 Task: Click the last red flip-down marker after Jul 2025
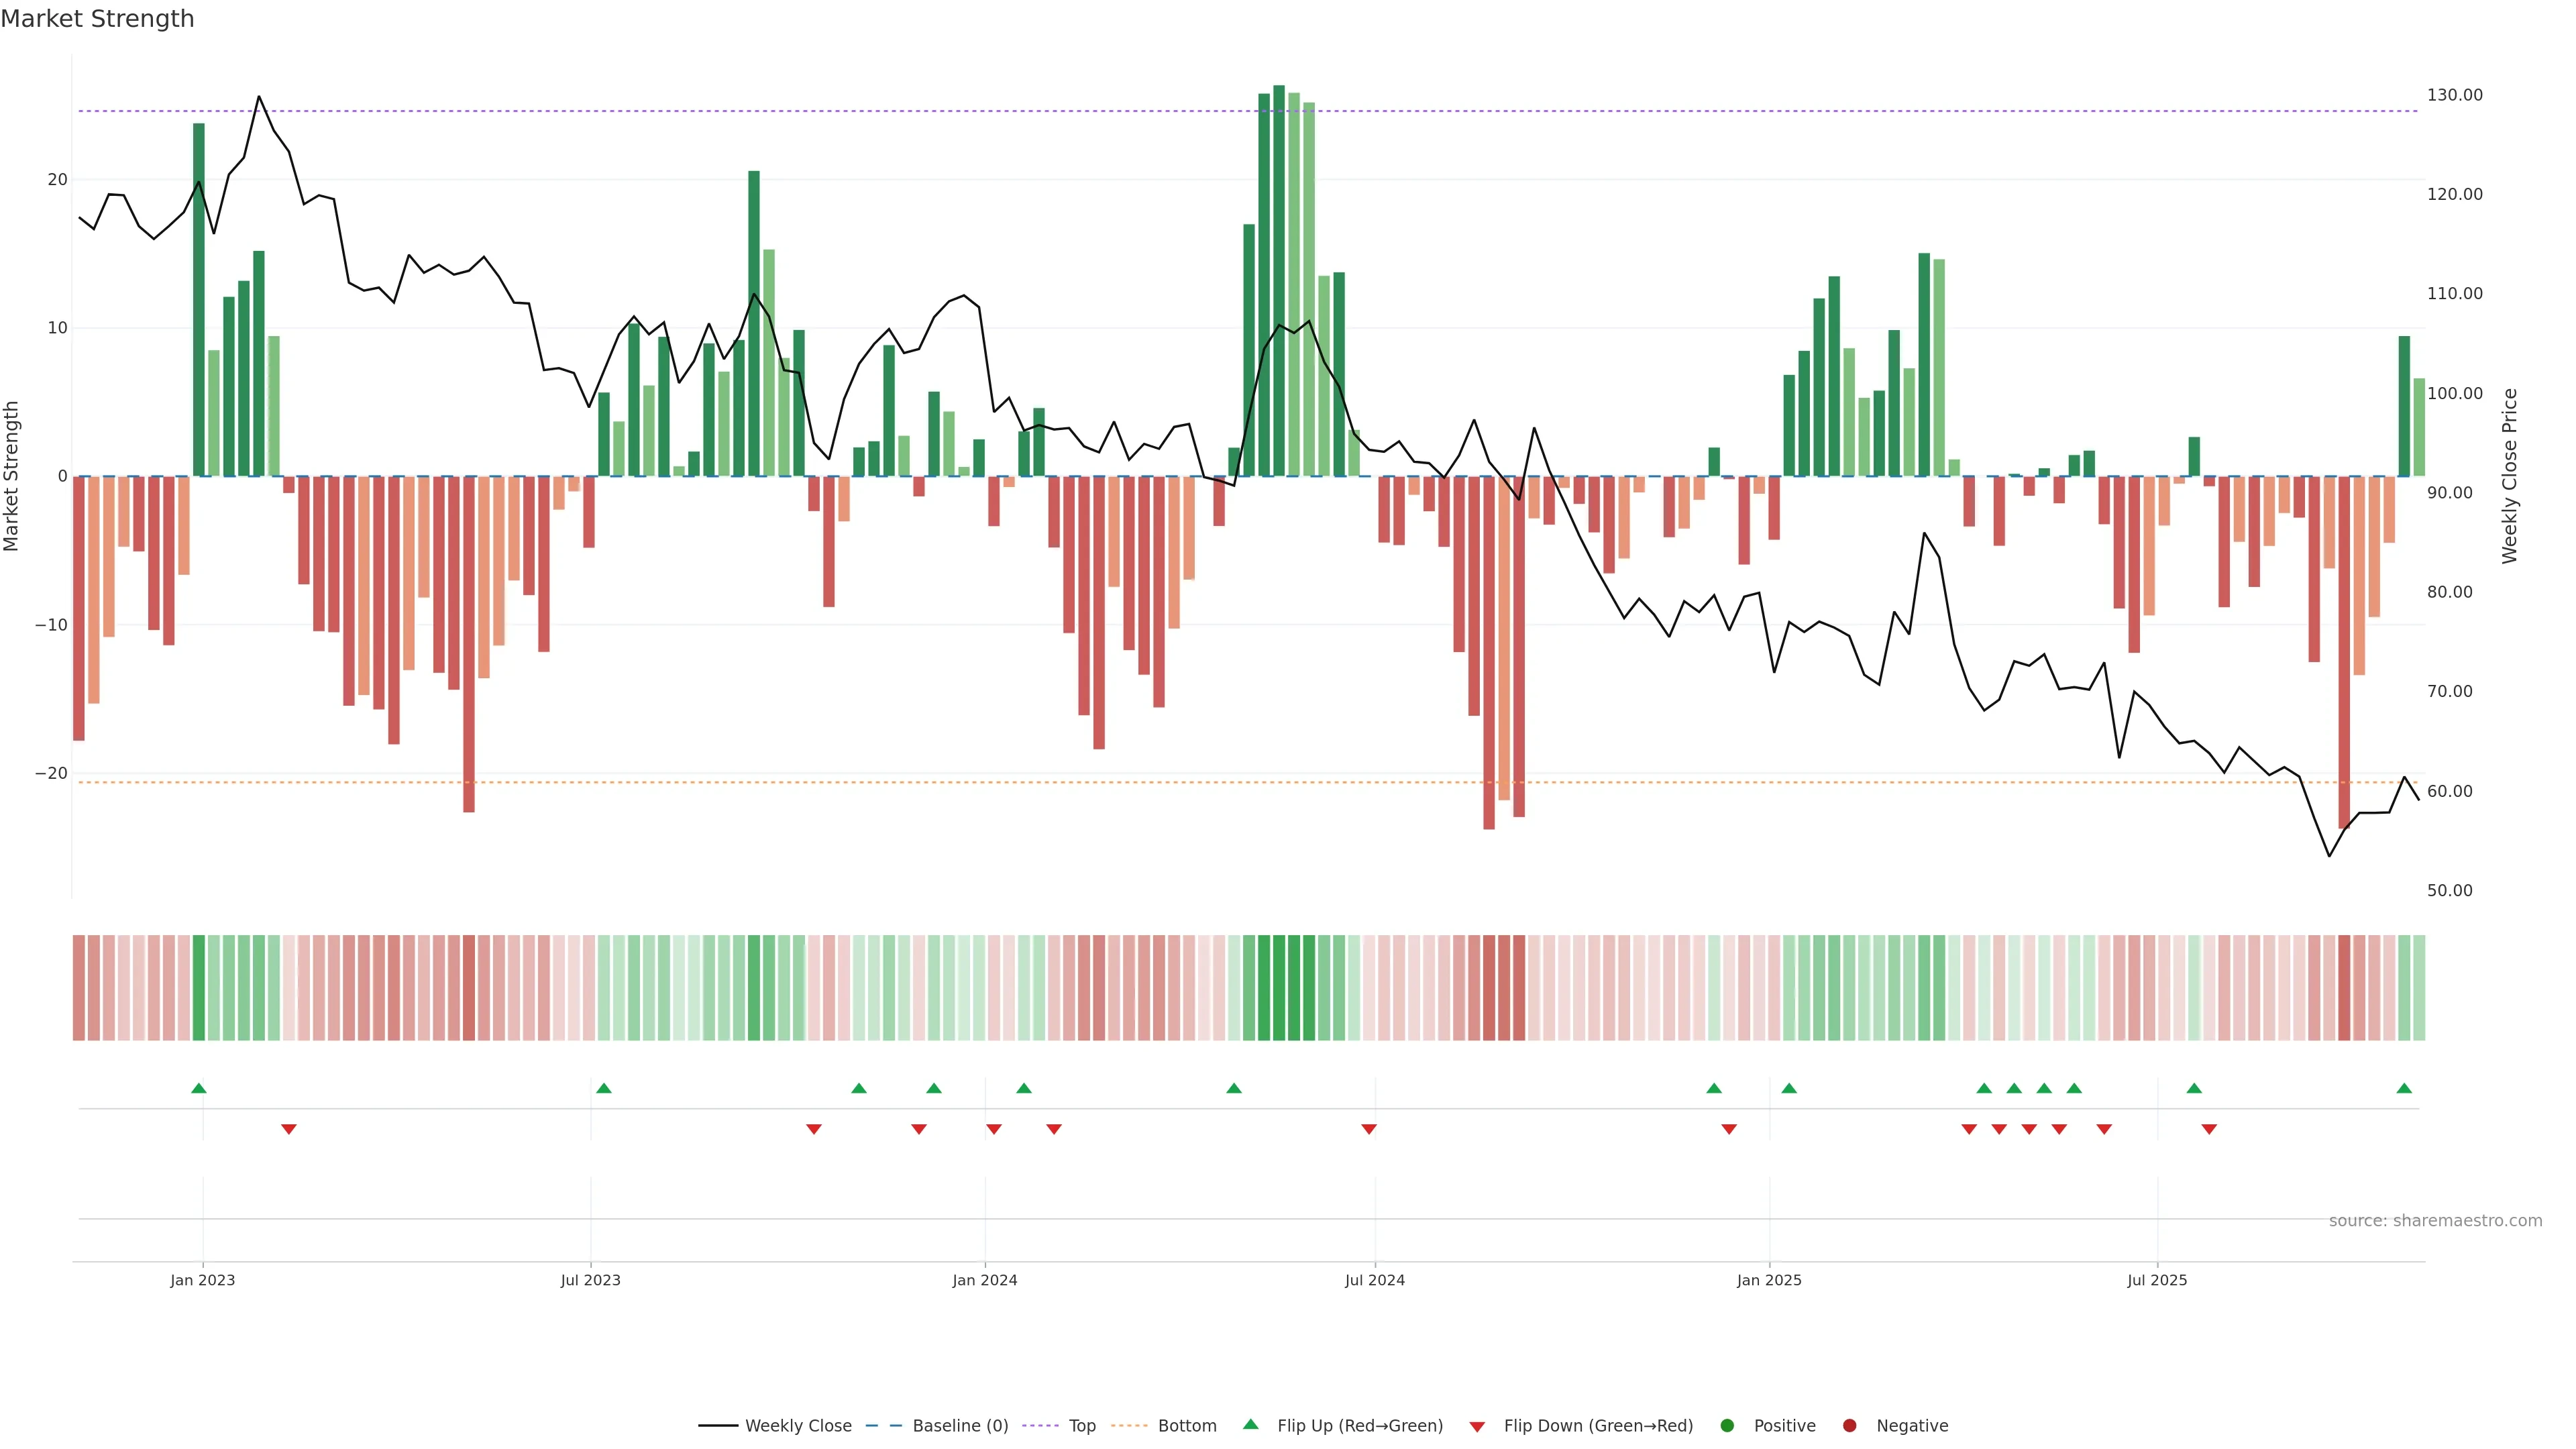(2209, 1129)
